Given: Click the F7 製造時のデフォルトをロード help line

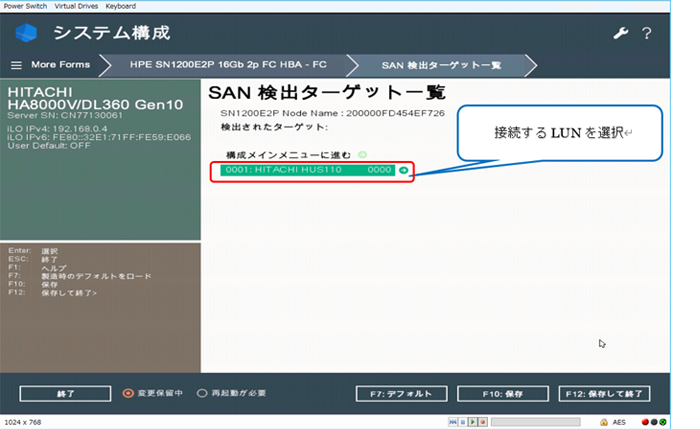Looking at the screenshot, I should 79,276.
